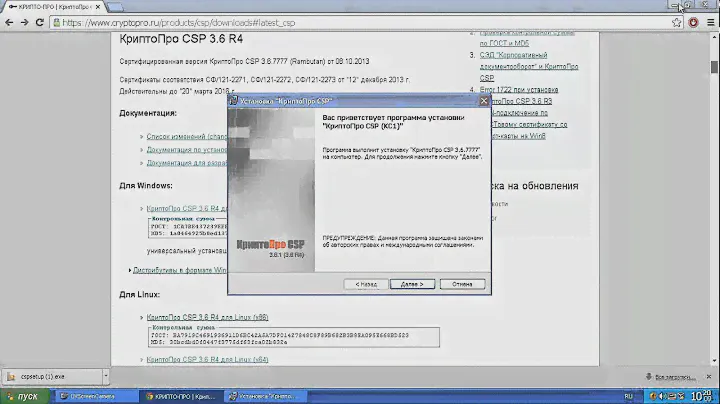Viewport: 720px width, 404px height.
Task: Switch to the КРИПТО-ПРО browser taskbar button
Action: click(x=178, y=396)
